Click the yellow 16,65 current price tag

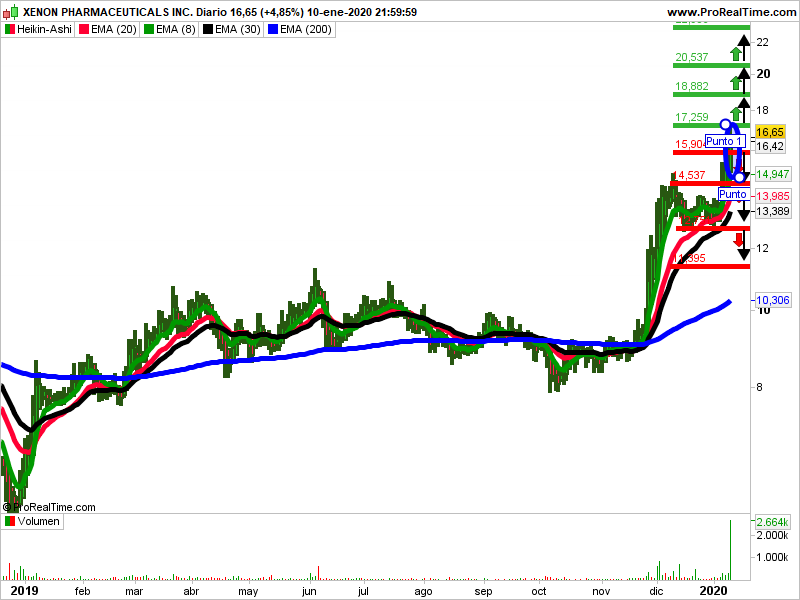click(770, 132)
